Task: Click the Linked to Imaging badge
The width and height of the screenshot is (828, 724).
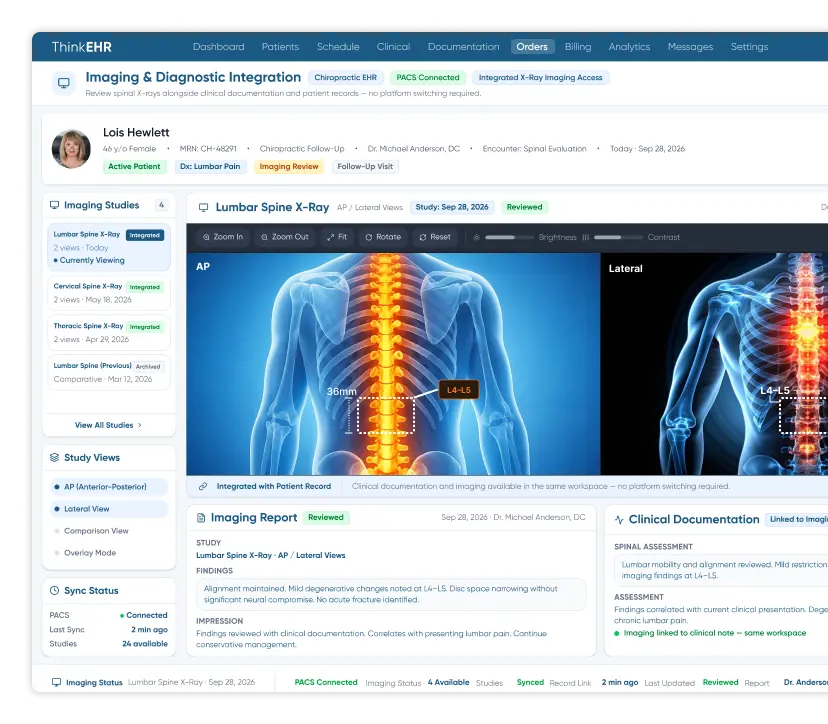Action: pos(797,520)
